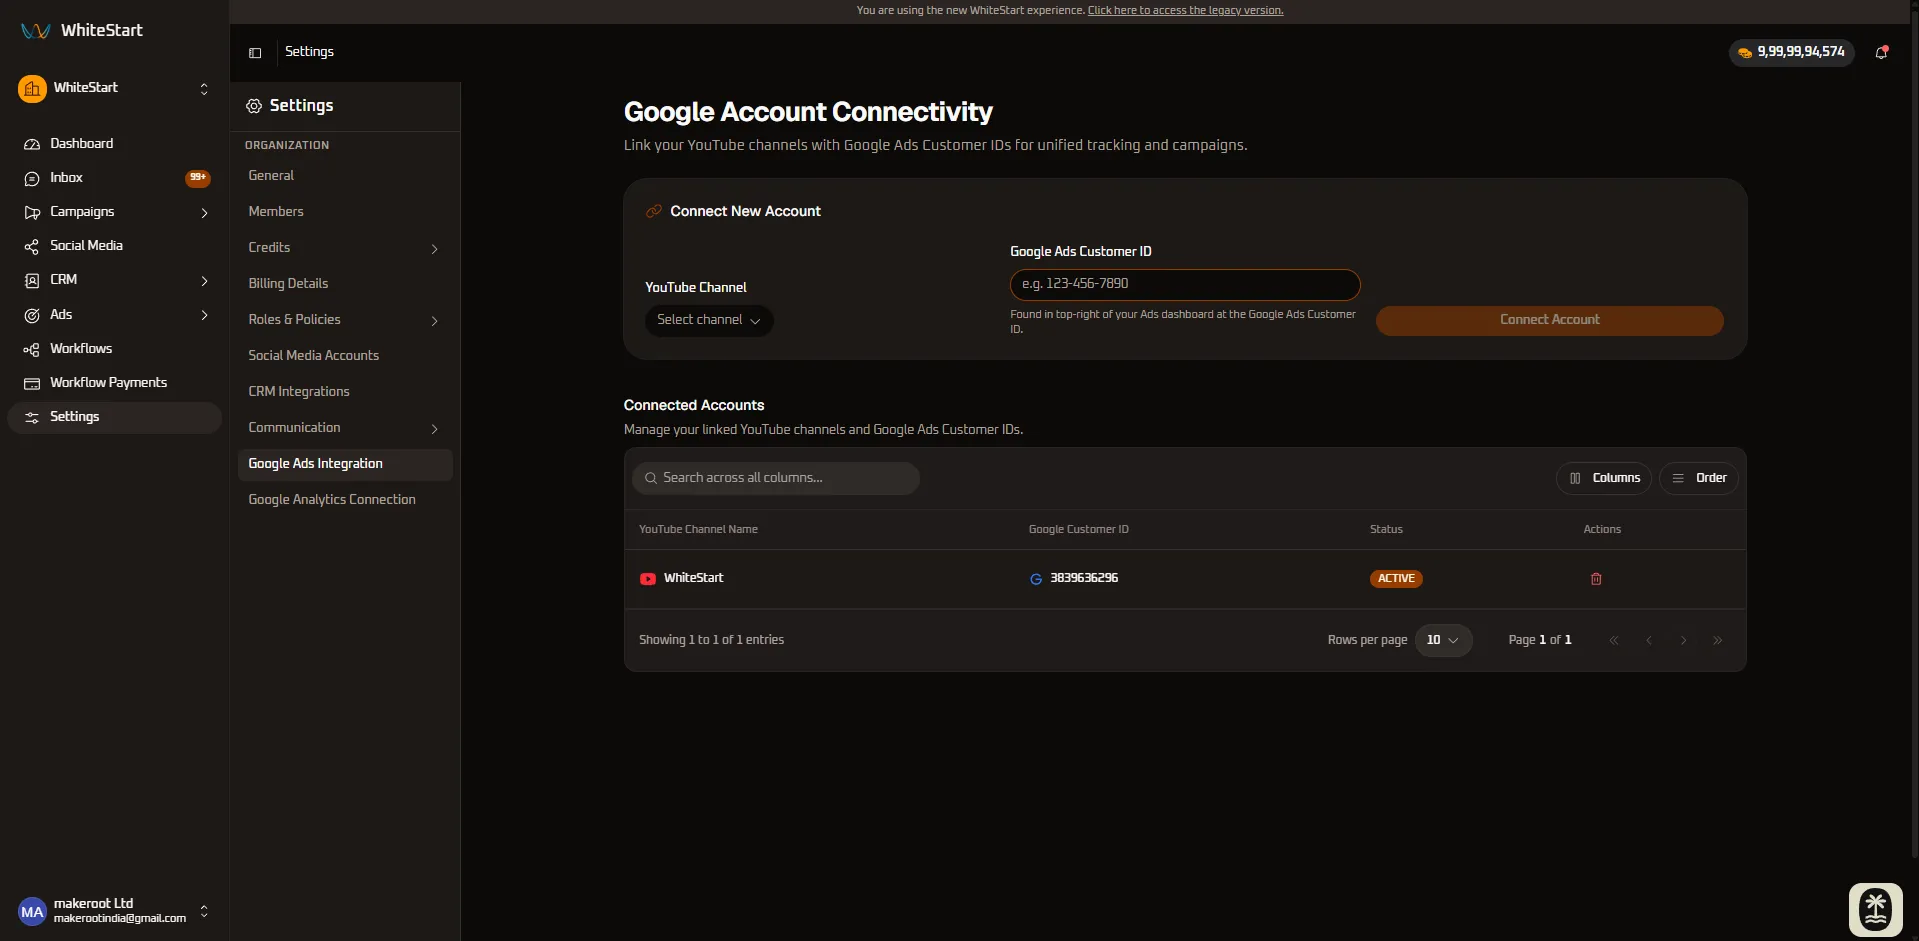Delete the WhiteStart connected account
The height and width of the screenshot is (941, 1919).
tap(1596, 579)
